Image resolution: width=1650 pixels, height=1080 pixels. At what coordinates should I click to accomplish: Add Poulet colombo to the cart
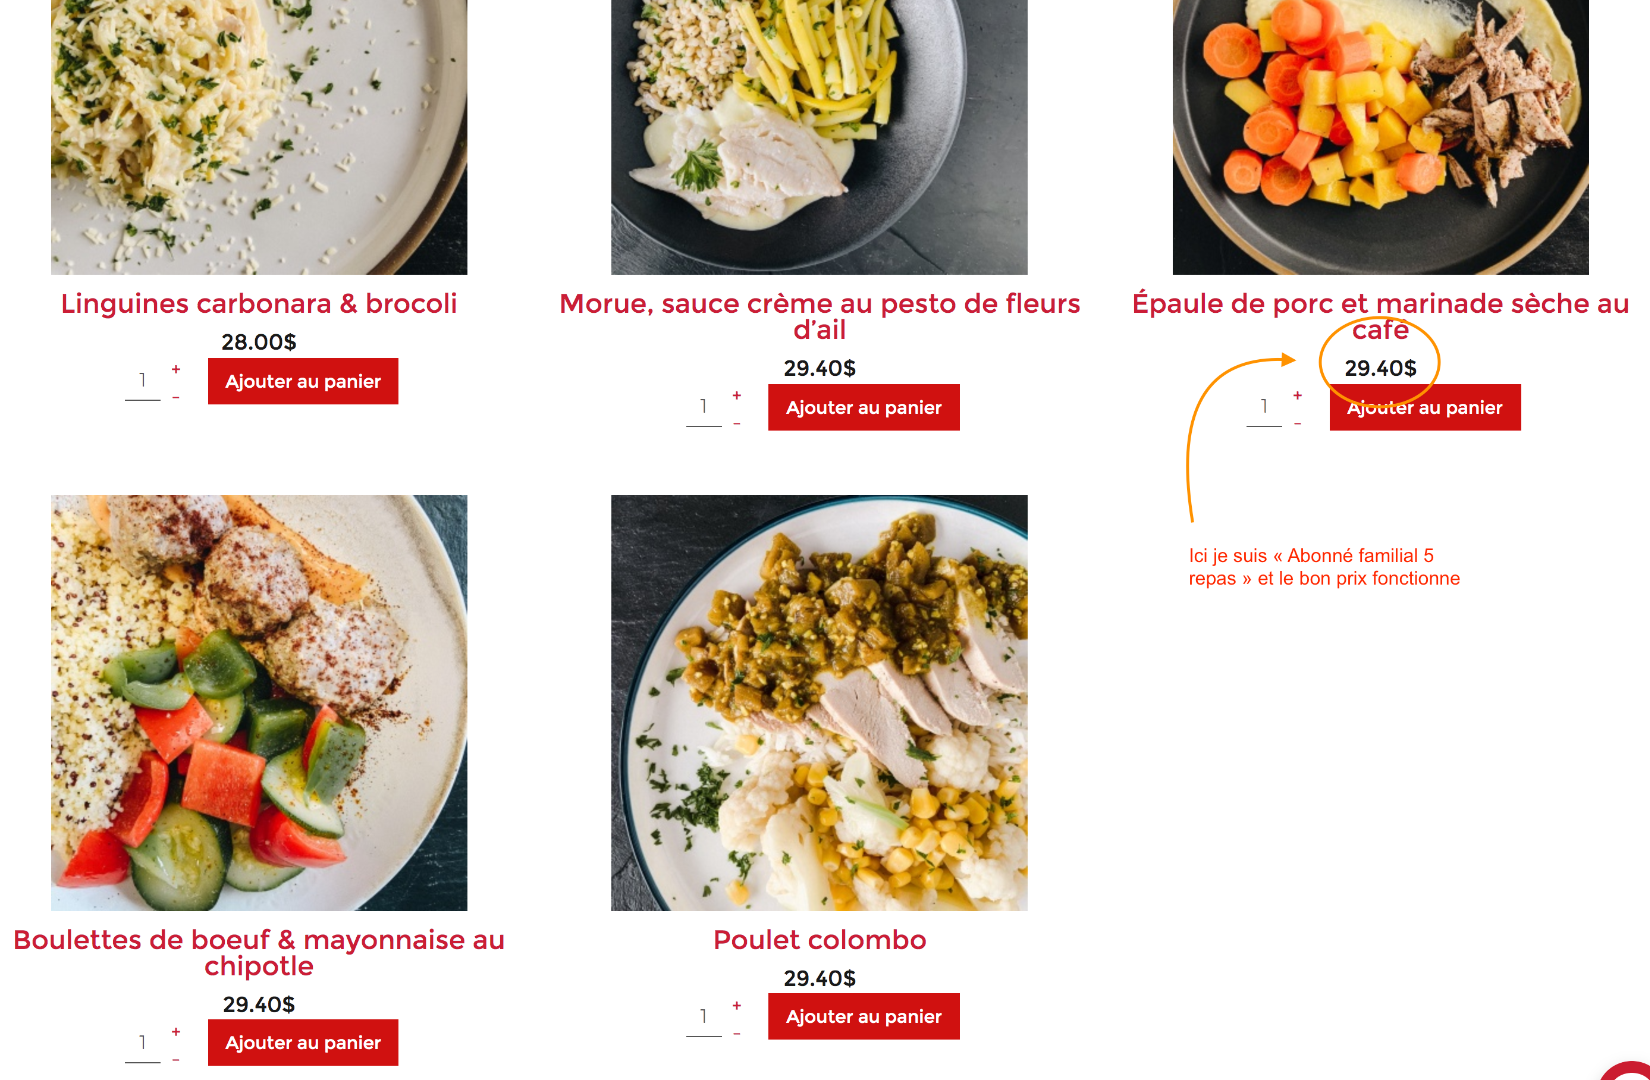click(864, 1017)
